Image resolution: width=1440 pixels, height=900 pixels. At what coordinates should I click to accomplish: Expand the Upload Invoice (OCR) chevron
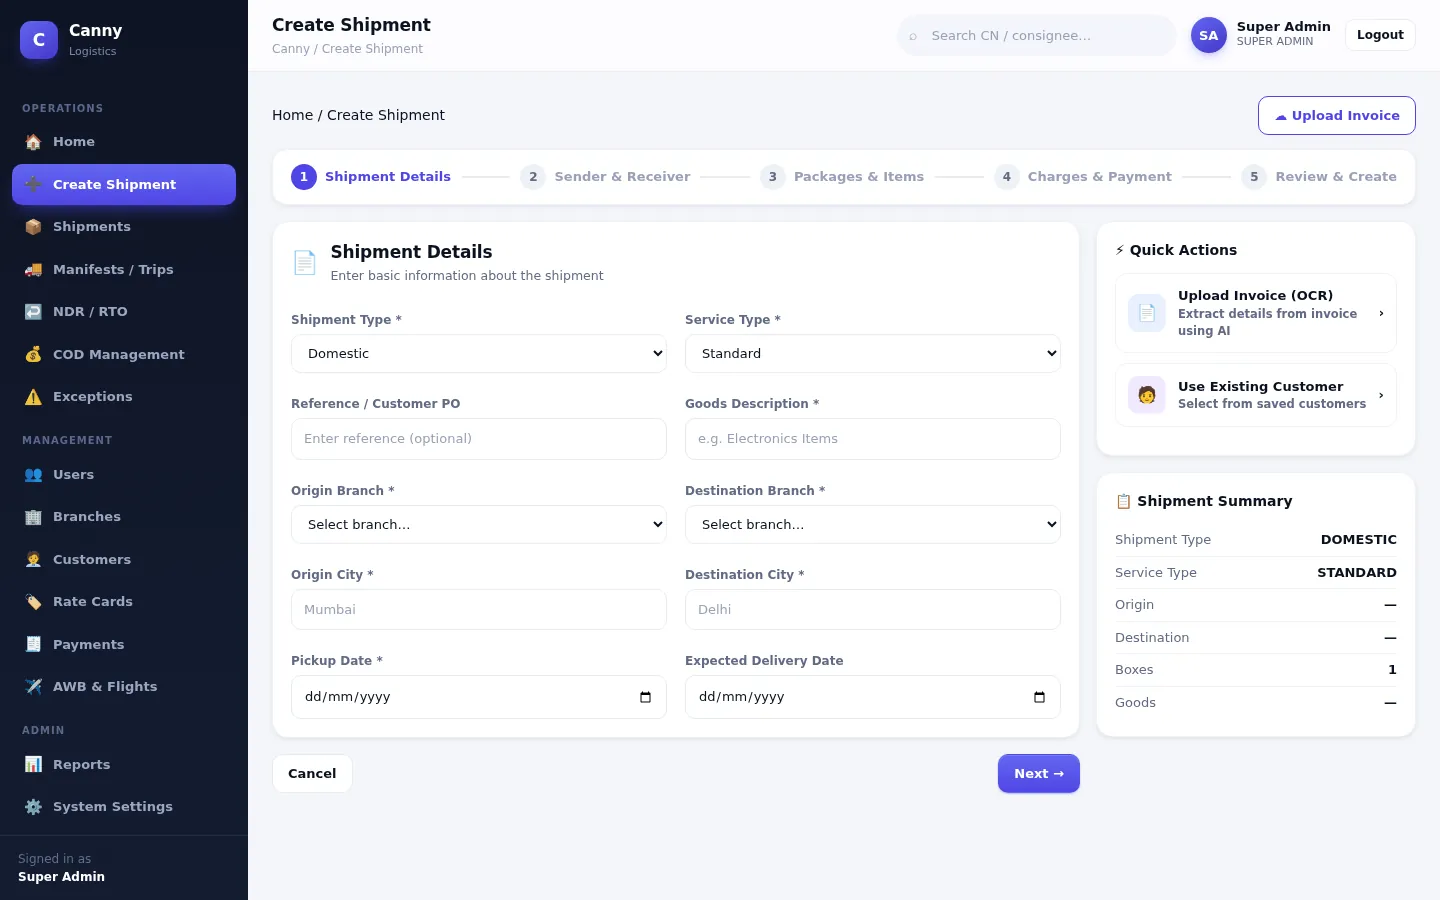click(x=1381, y=313)
